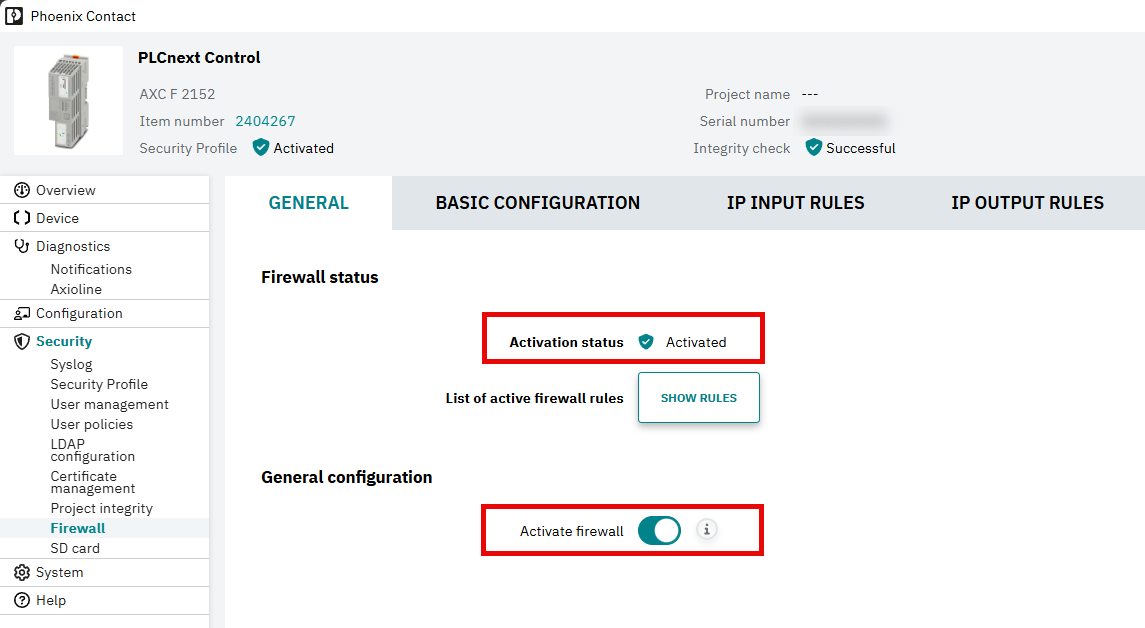
Task: Switch to the Basic Configuration tab
Action: tap(537, 203)
